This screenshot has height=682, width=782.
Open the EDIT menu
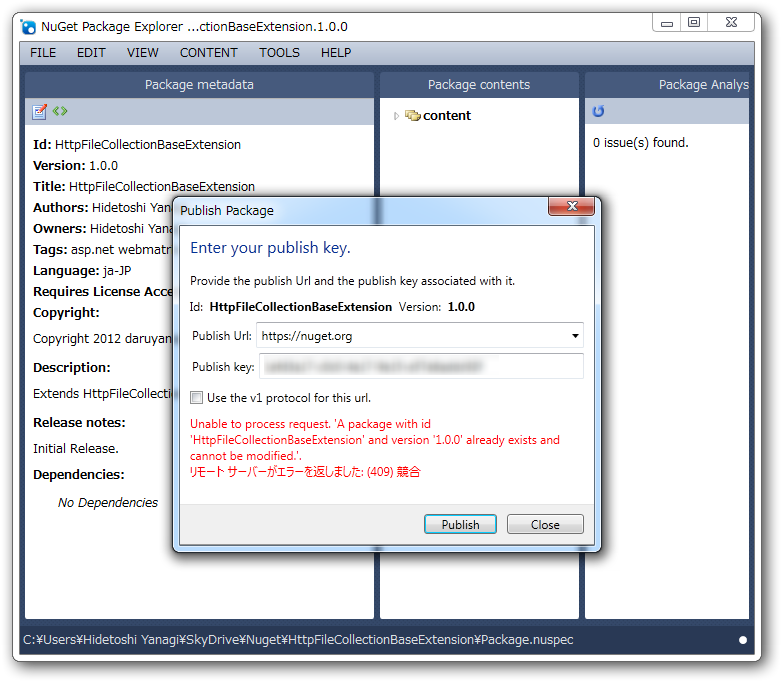point(91,53)
